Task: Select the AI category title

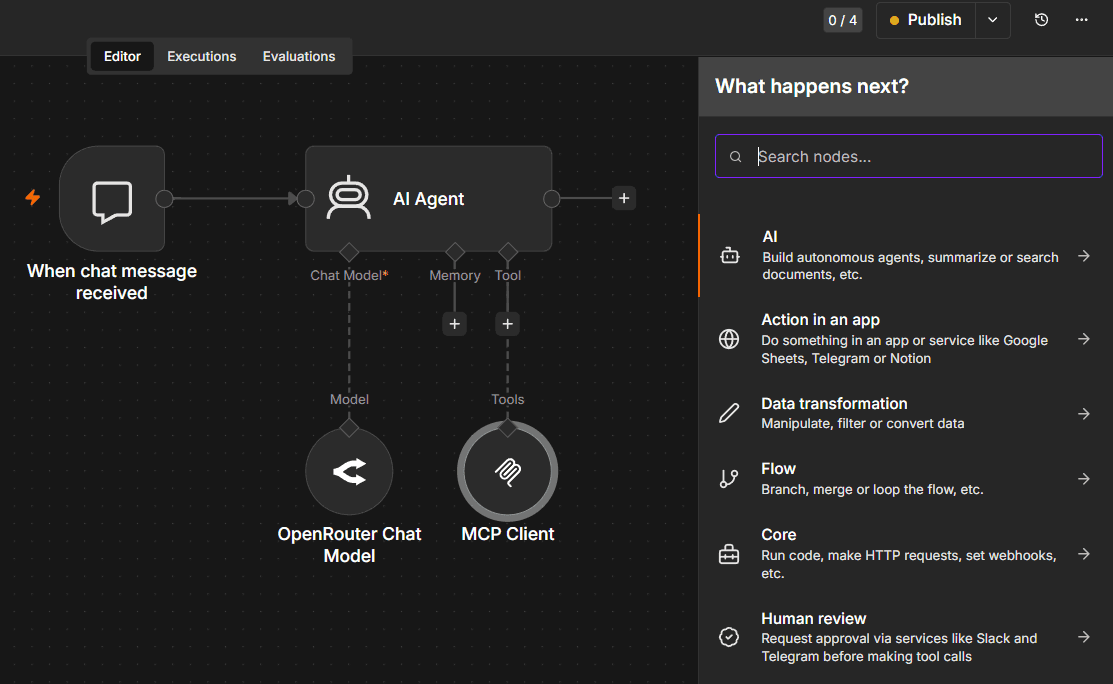Action: coord(769,237)
